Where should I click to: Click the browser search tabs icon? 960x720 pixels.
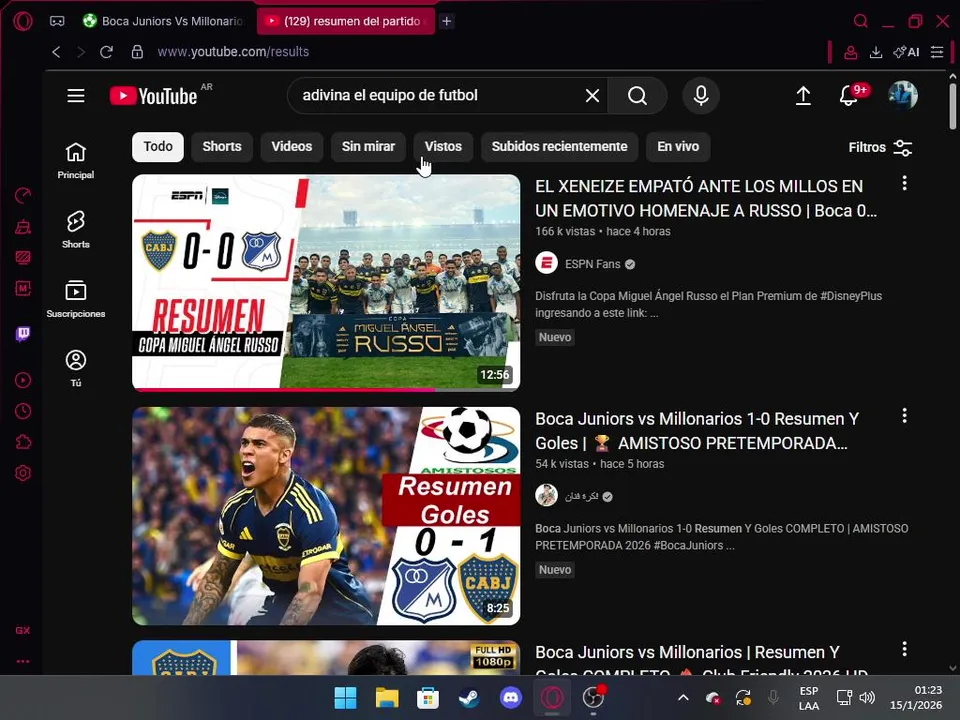861,21
